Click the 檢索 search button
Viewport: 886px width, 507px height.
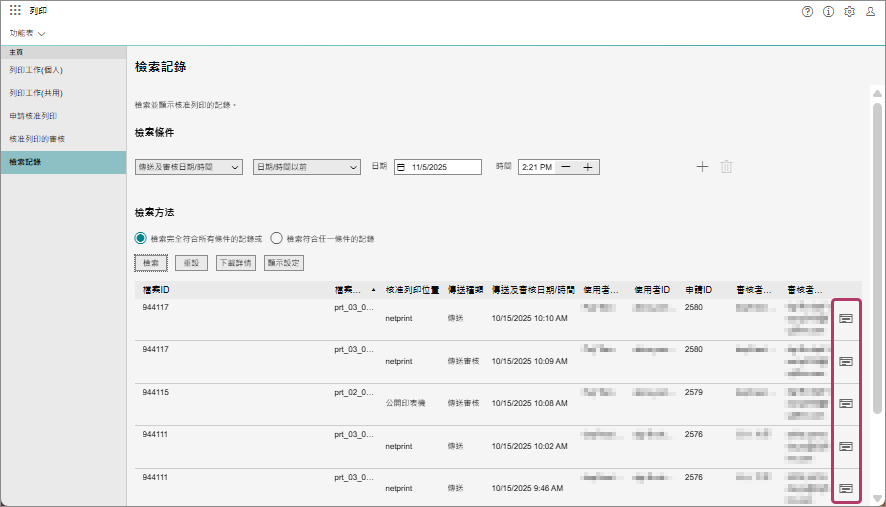click(x=151, y=263)
